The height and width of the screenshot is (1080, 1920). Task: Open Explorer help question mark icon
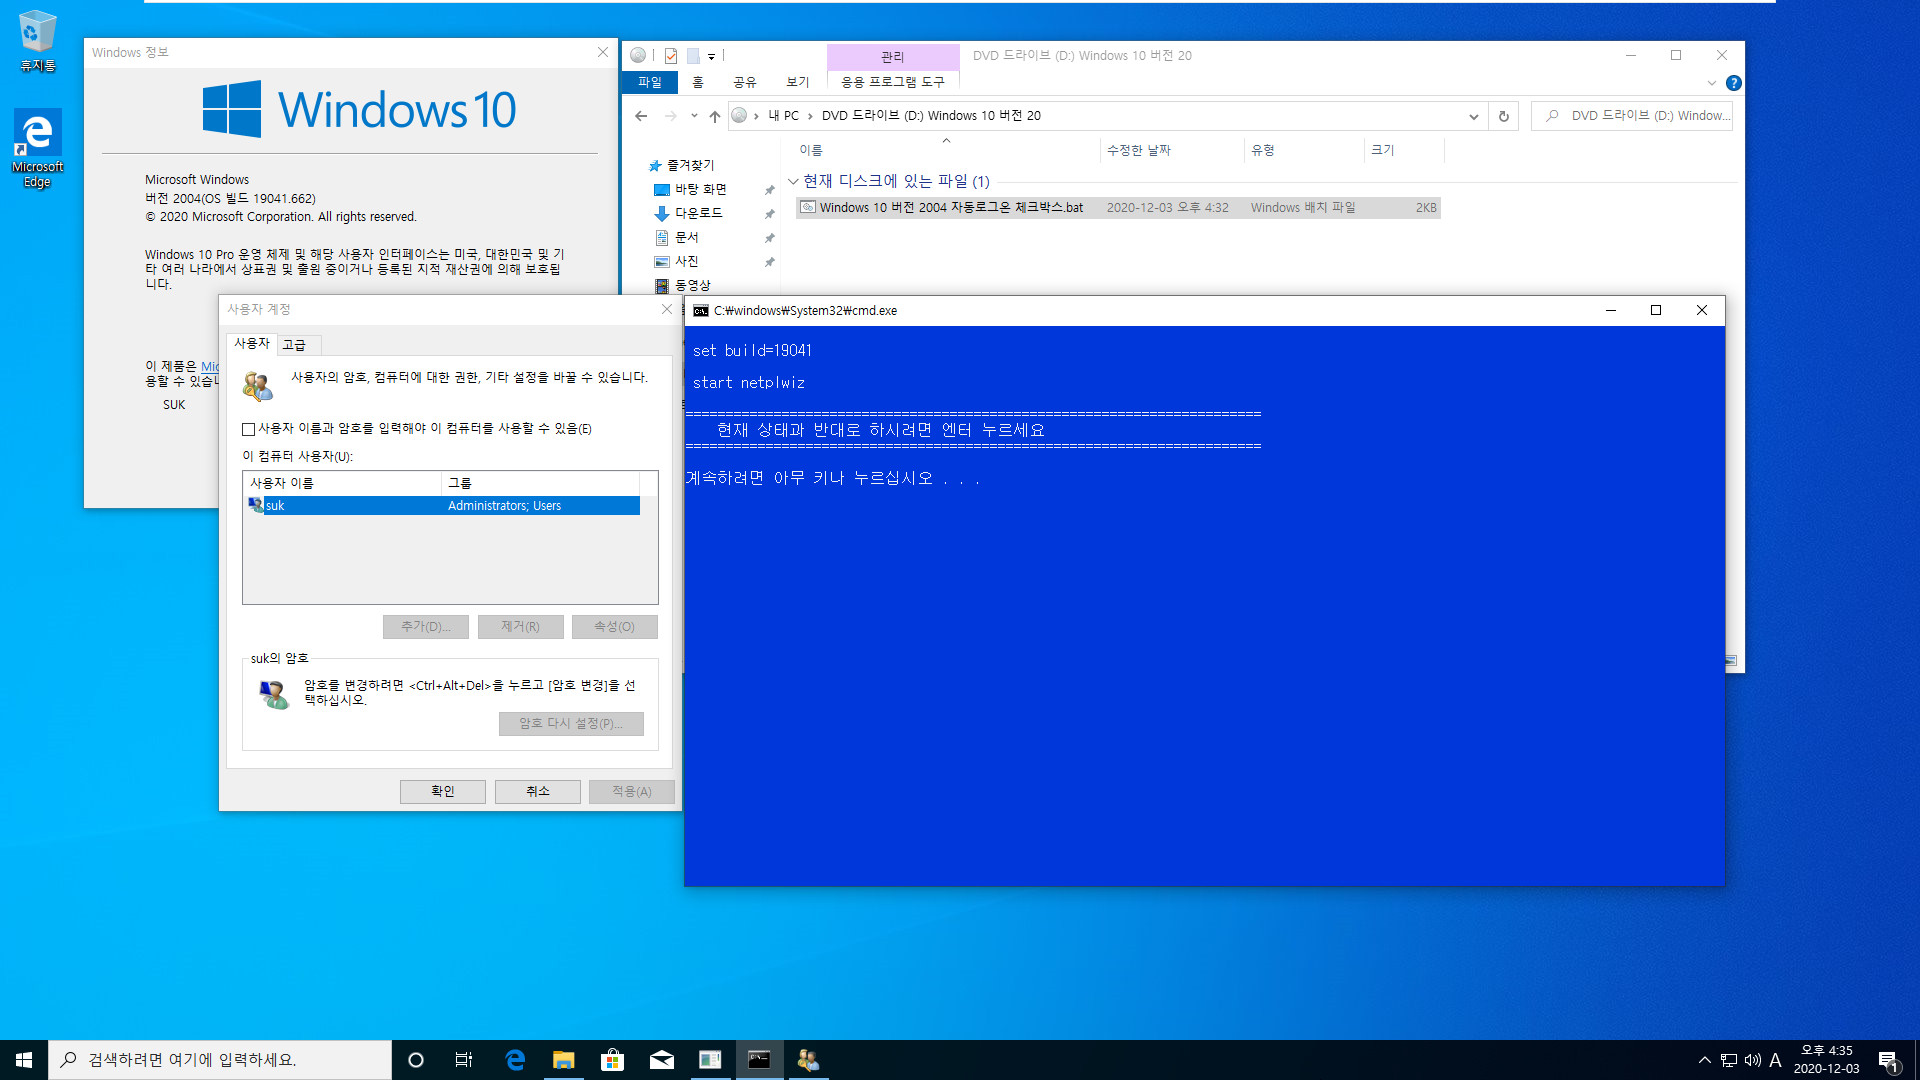pyautogui.click(x=1734, y=83)
